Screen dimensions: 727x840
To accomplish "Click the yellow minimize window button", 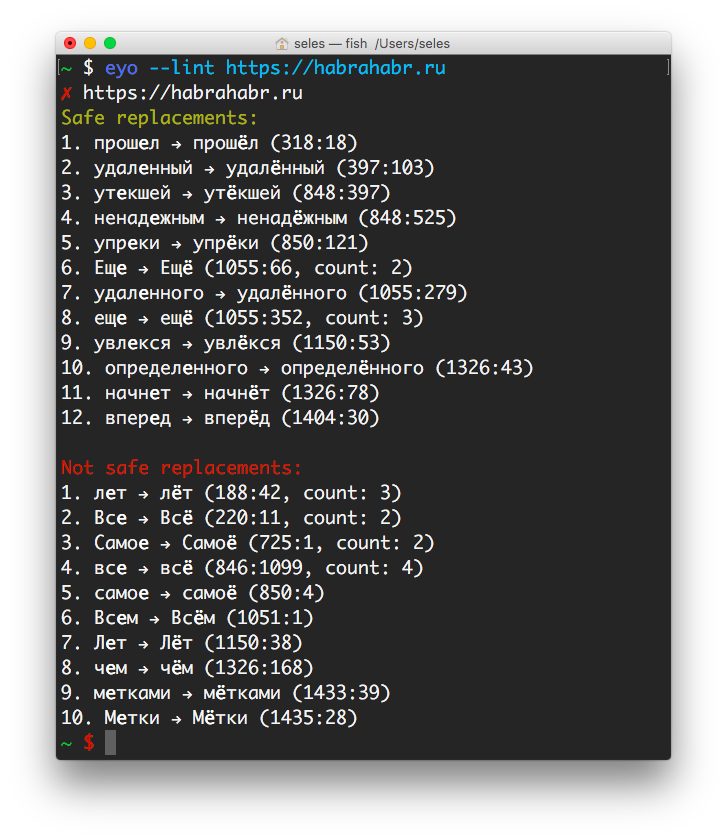I will coord(90,43).
